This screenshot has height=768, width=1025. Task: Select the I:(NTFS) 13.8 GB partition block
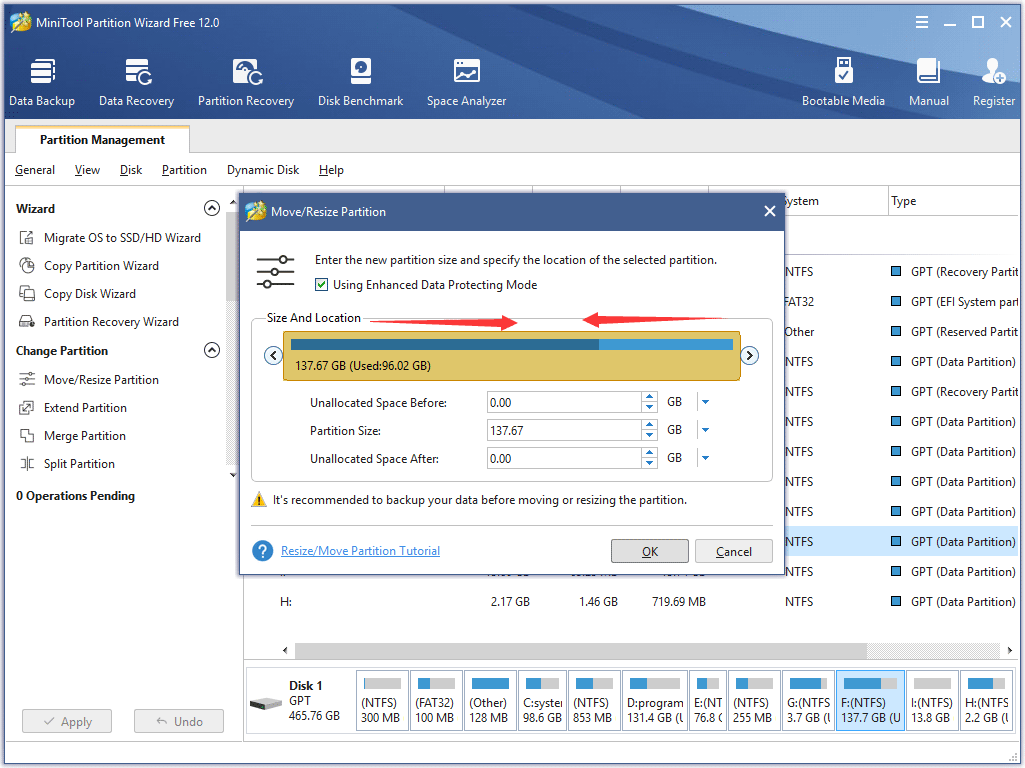point(932,701)
